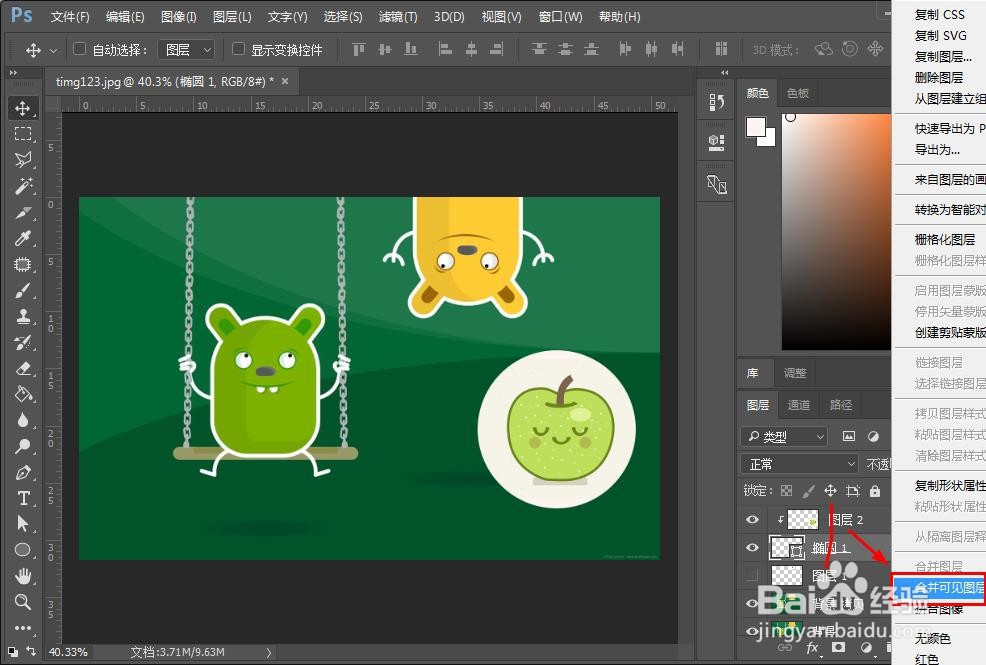Viewport: 986px width, 665px height.
Task: Expand the toolbox double-arrow at top
Action: coord(13,73)
